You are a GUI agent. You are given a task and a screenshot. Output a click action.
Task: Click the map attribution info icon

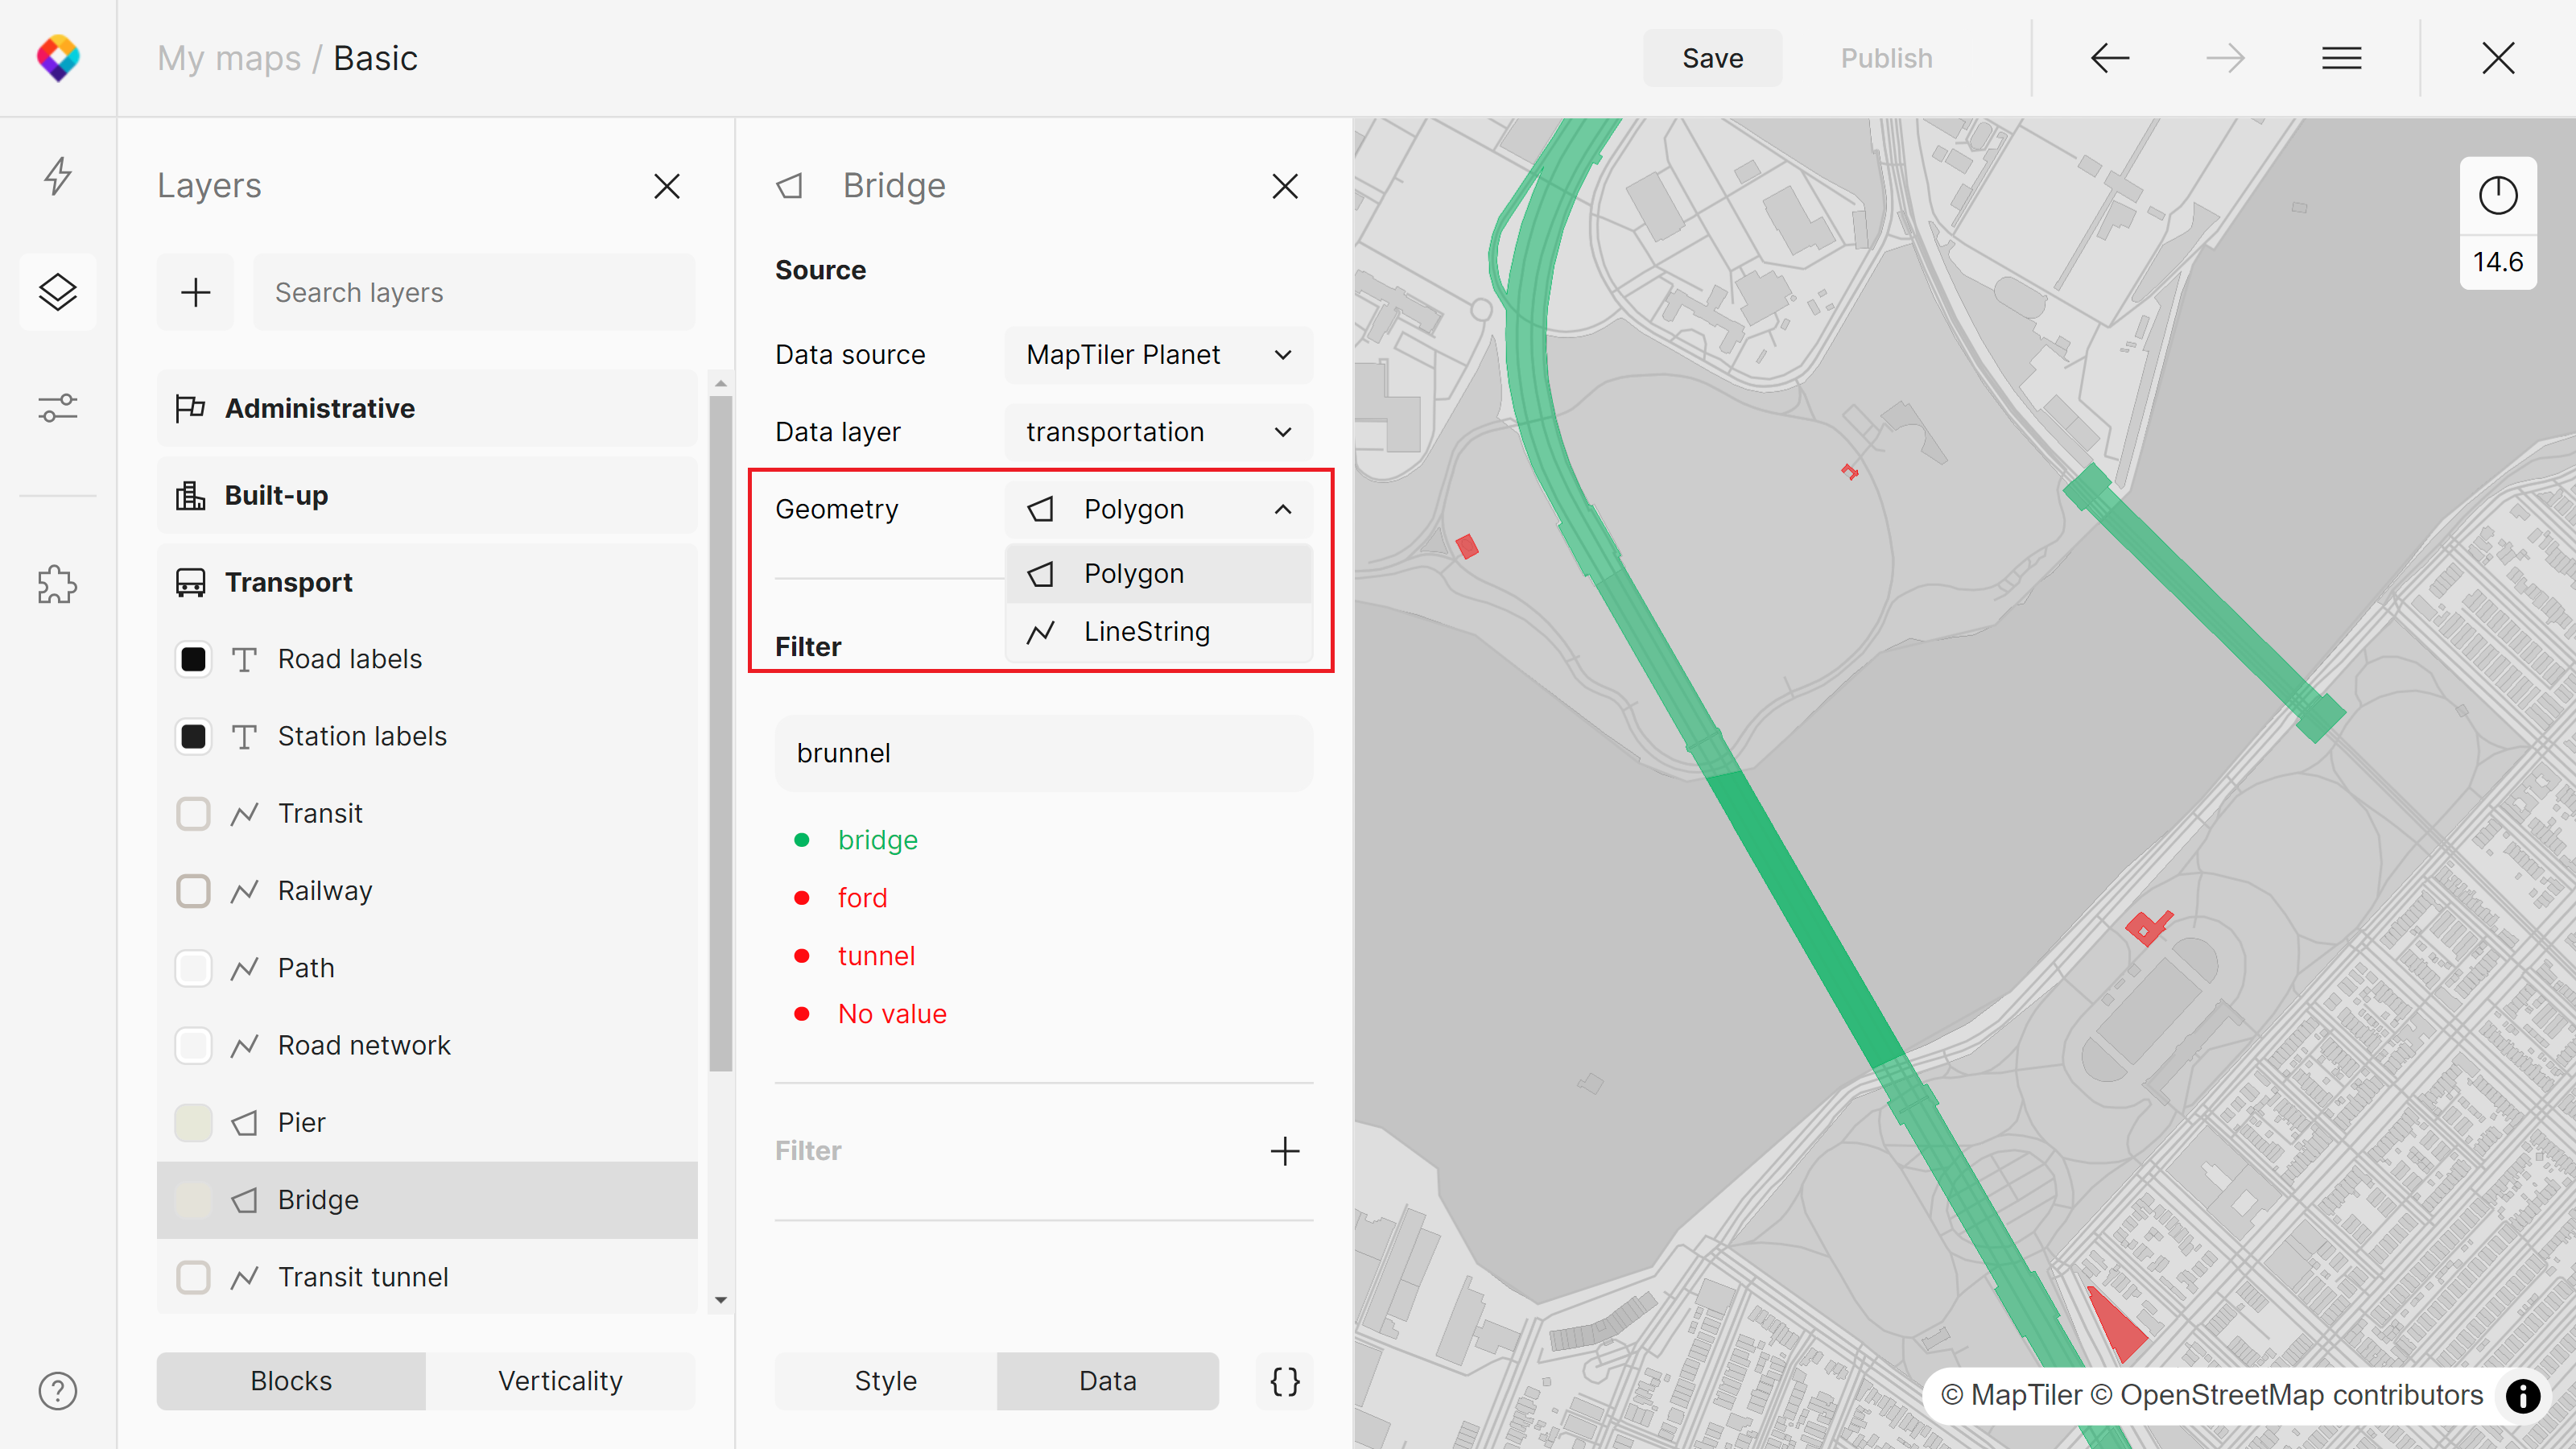pos(2523,1395)
